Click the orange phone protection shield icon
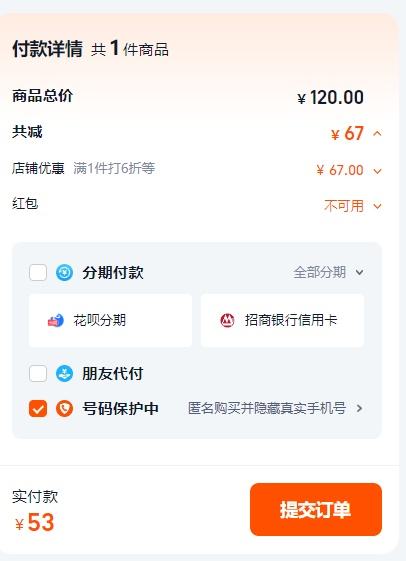The image size is (406, 561). click(x=64, y=408)
